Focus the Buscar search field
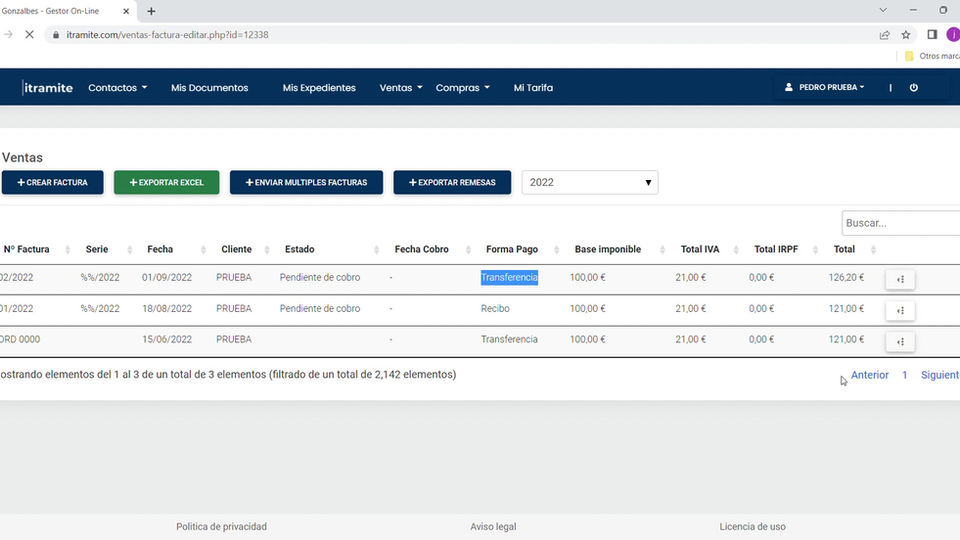The width and height of the screenshot is (960, 540). pos(901,223)
